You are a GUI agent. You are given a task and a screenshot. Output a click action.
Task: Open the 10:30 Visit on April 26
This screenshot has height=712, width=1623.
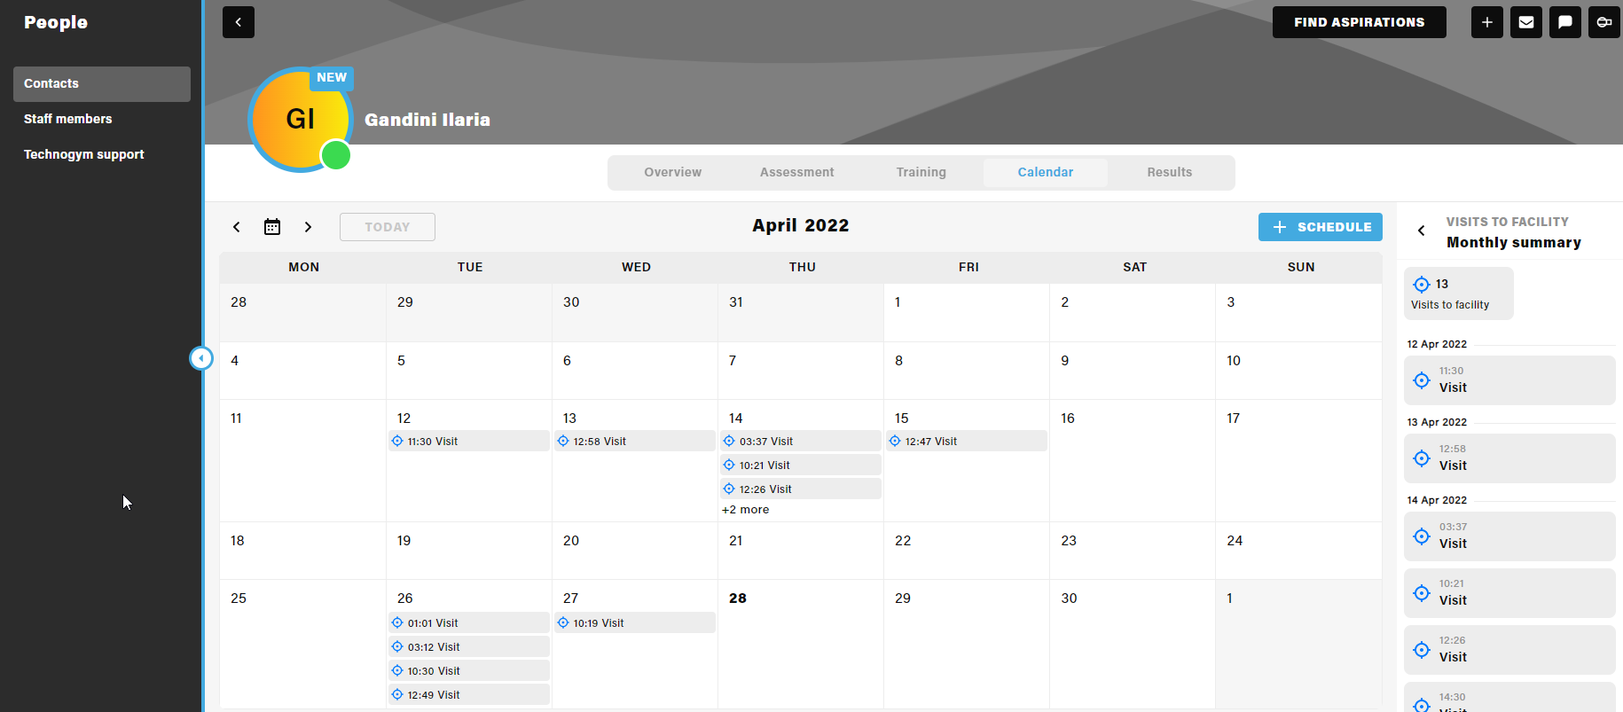(x=469, y=671)
